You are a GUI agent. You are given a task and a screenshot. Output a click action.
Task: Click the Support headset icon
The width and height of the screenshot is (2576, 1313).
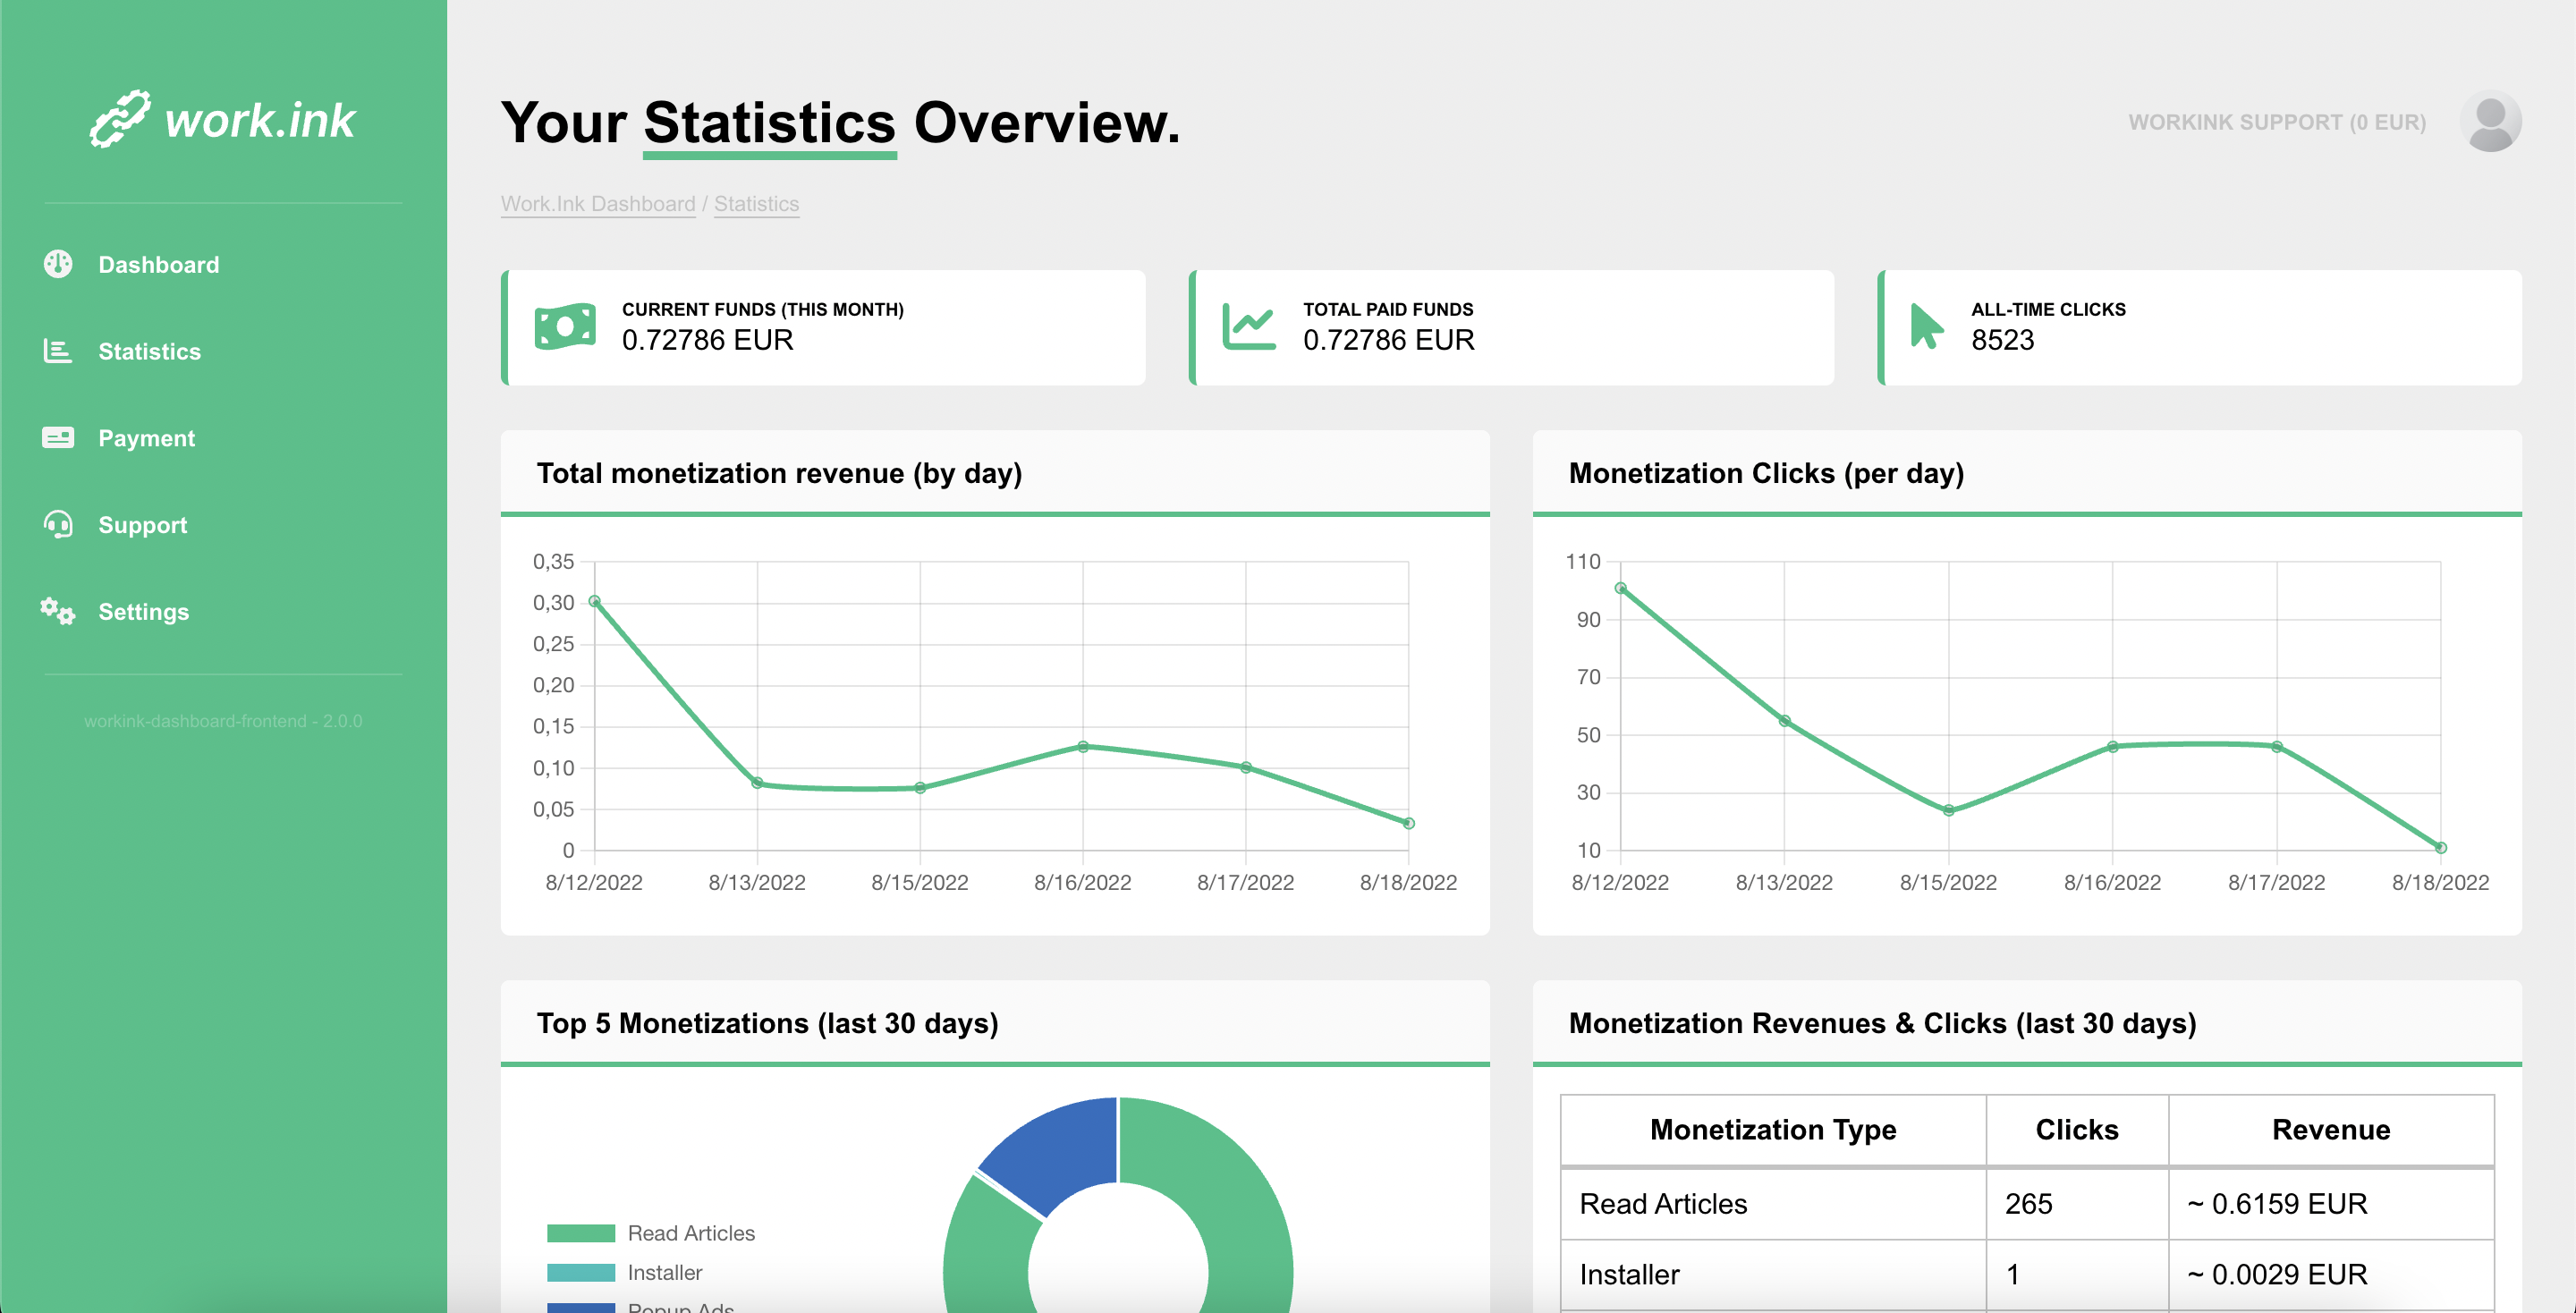coord(58,524)
